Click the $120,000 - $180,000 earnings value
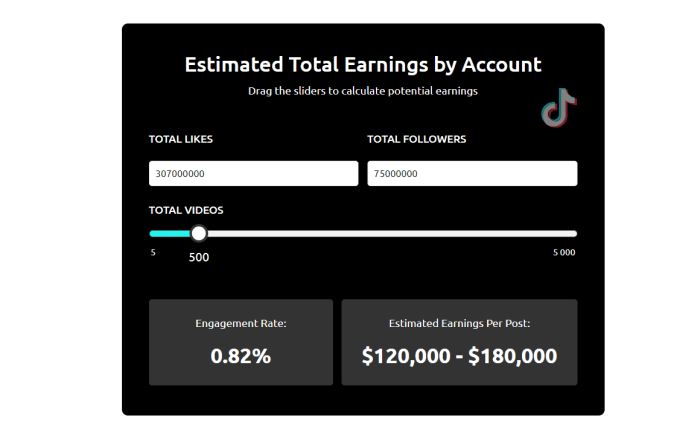This screenshot has width=700, height=436. point(459,355)
